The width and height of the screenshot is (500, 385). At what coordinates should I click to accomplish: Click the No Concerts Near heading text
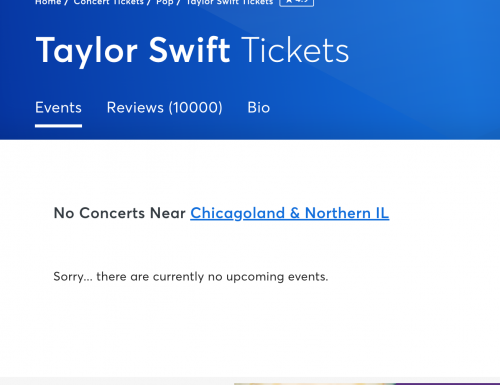[x=119, y=213]
